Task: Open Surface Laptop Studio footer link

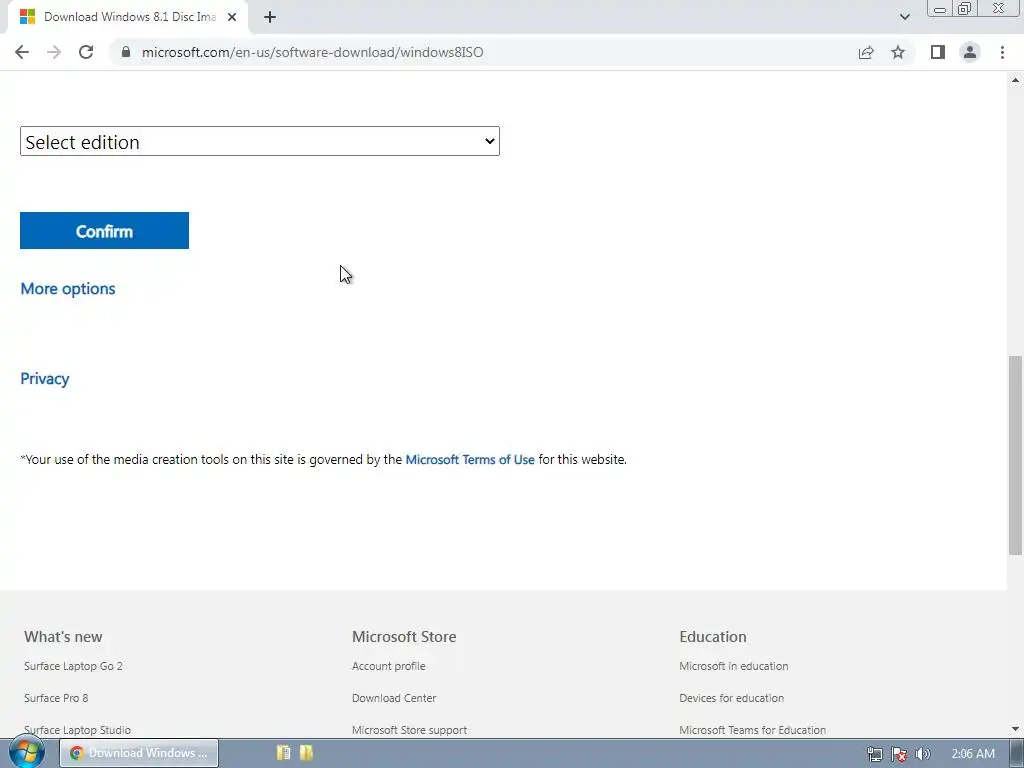Action: 78,729
